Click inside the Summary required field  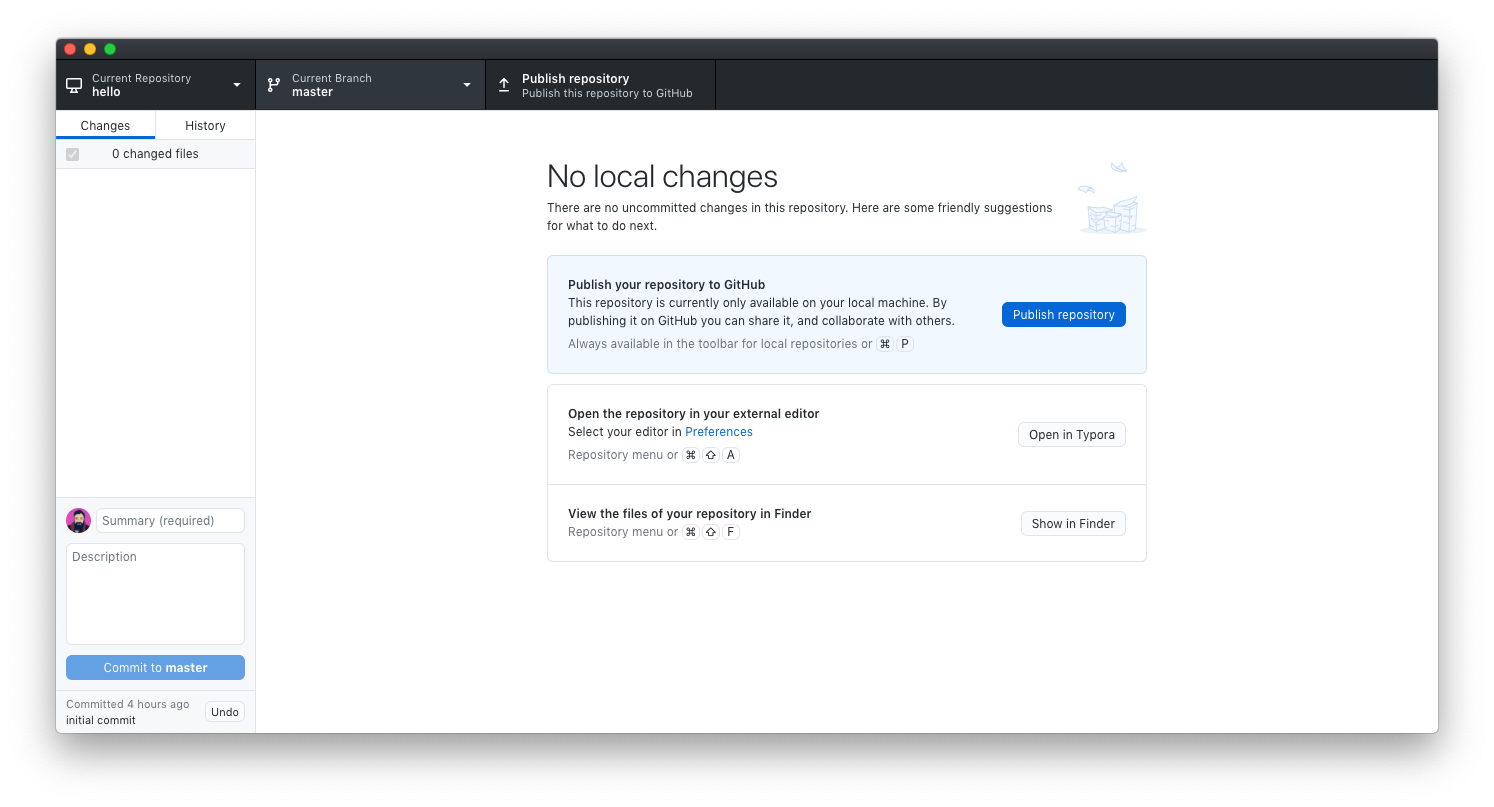(x=169, y=520)
